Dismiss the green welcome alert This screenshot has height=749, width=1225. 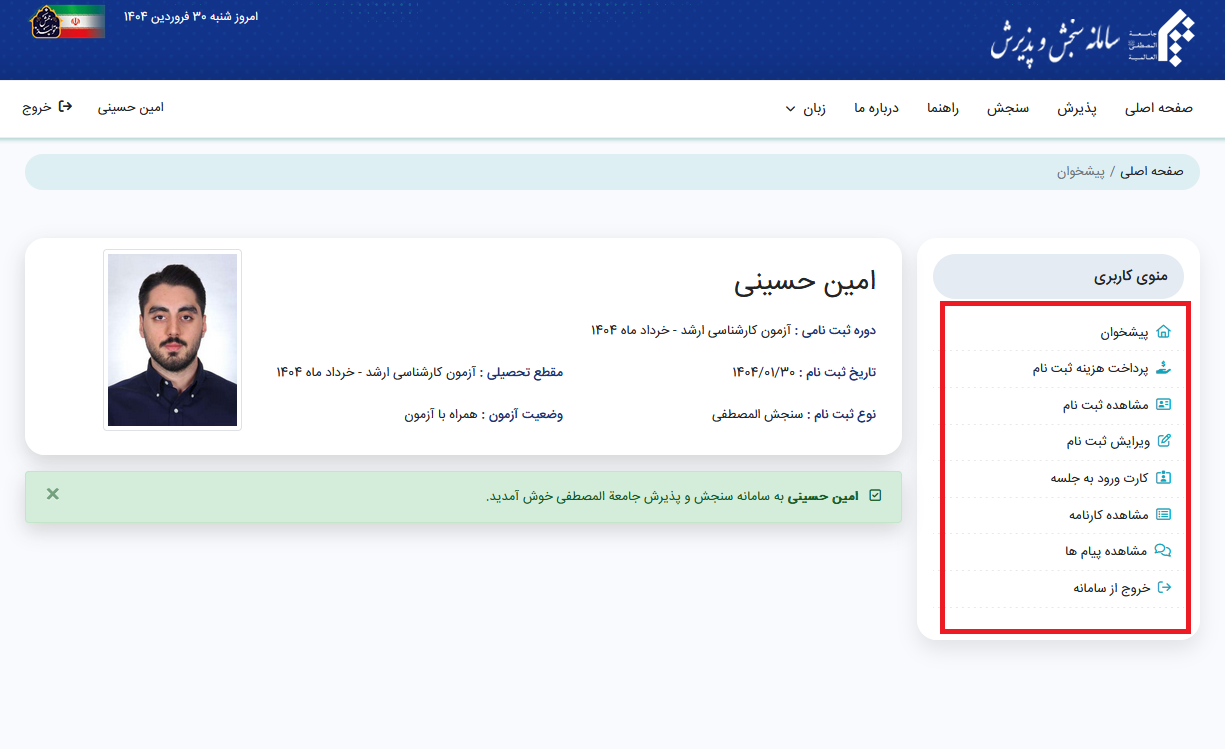coord(53,494)
